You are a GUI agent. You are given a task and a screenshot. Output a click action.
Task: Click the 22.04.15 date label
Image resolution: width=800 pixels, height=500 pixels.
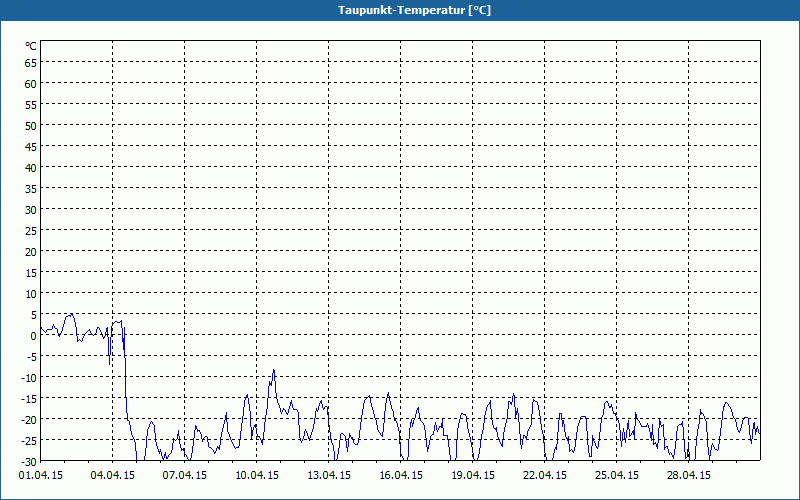coord(544,476)
